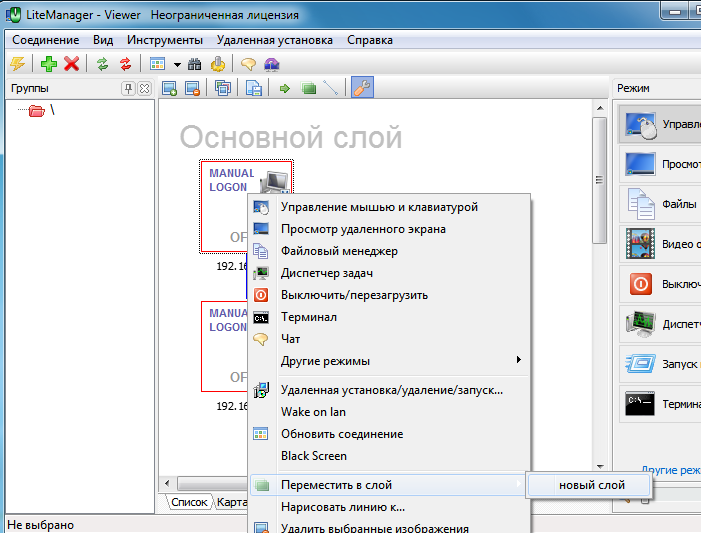Select the draw line tool icon
Screen dimensions: 701x533
[x=330, y=88]
